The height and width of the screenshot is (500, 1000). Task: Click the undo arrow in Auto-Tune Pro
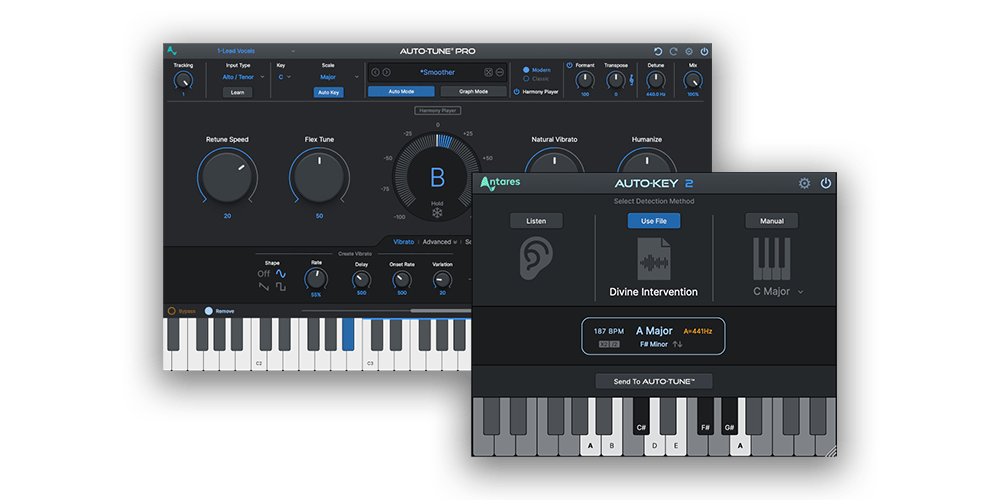coord(657,51)
